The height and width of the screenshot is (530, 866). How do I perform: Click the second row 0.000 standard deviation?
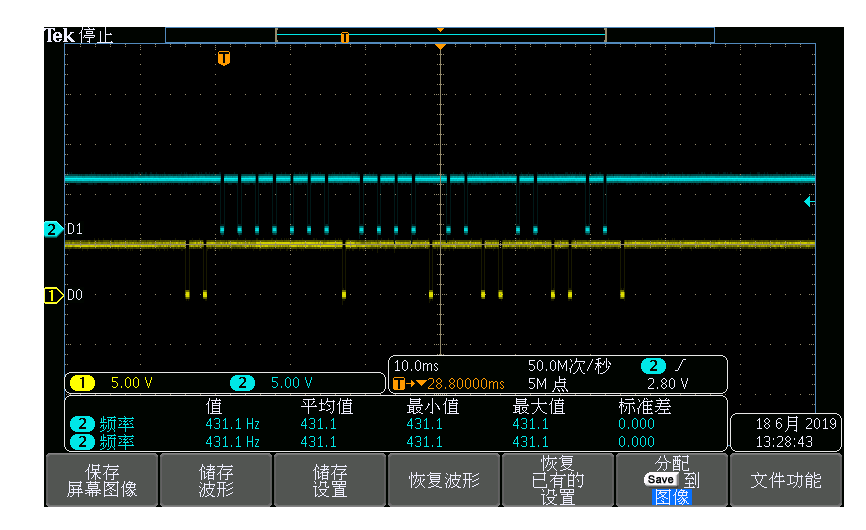point(636,442)
